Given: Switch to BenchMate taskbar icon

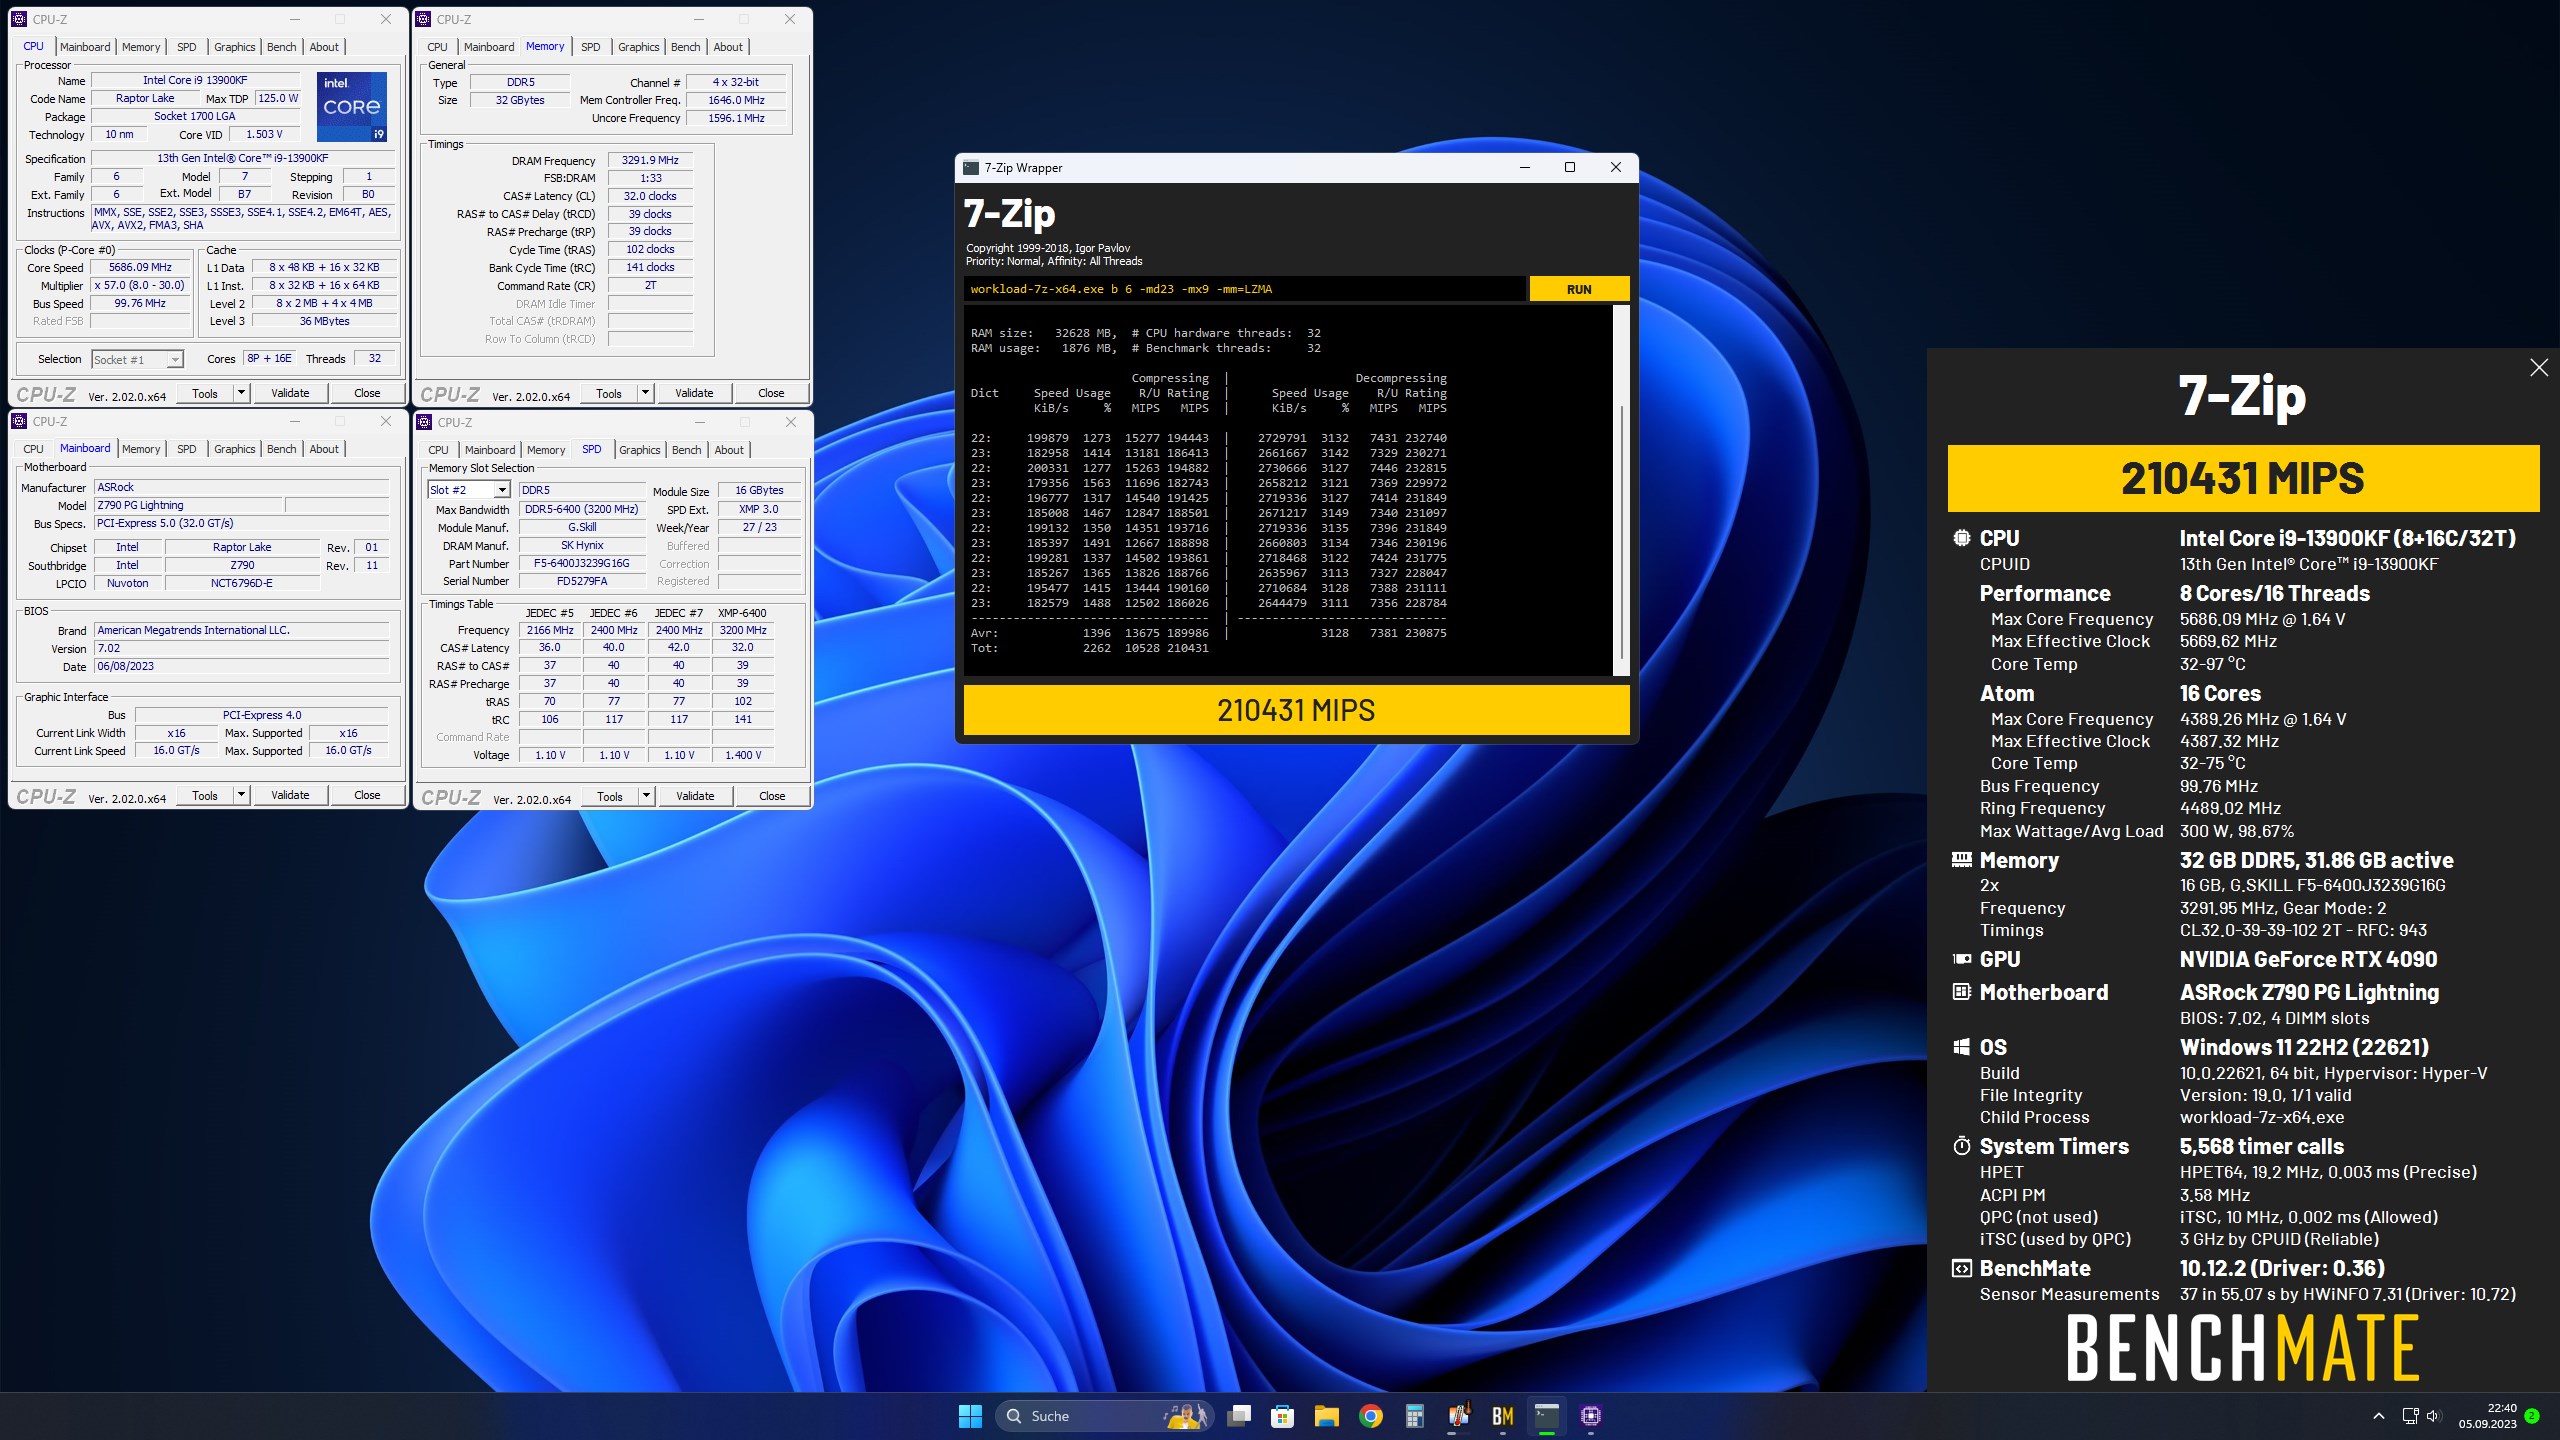Looking at the screenshot, I should coord(1502,1416).
